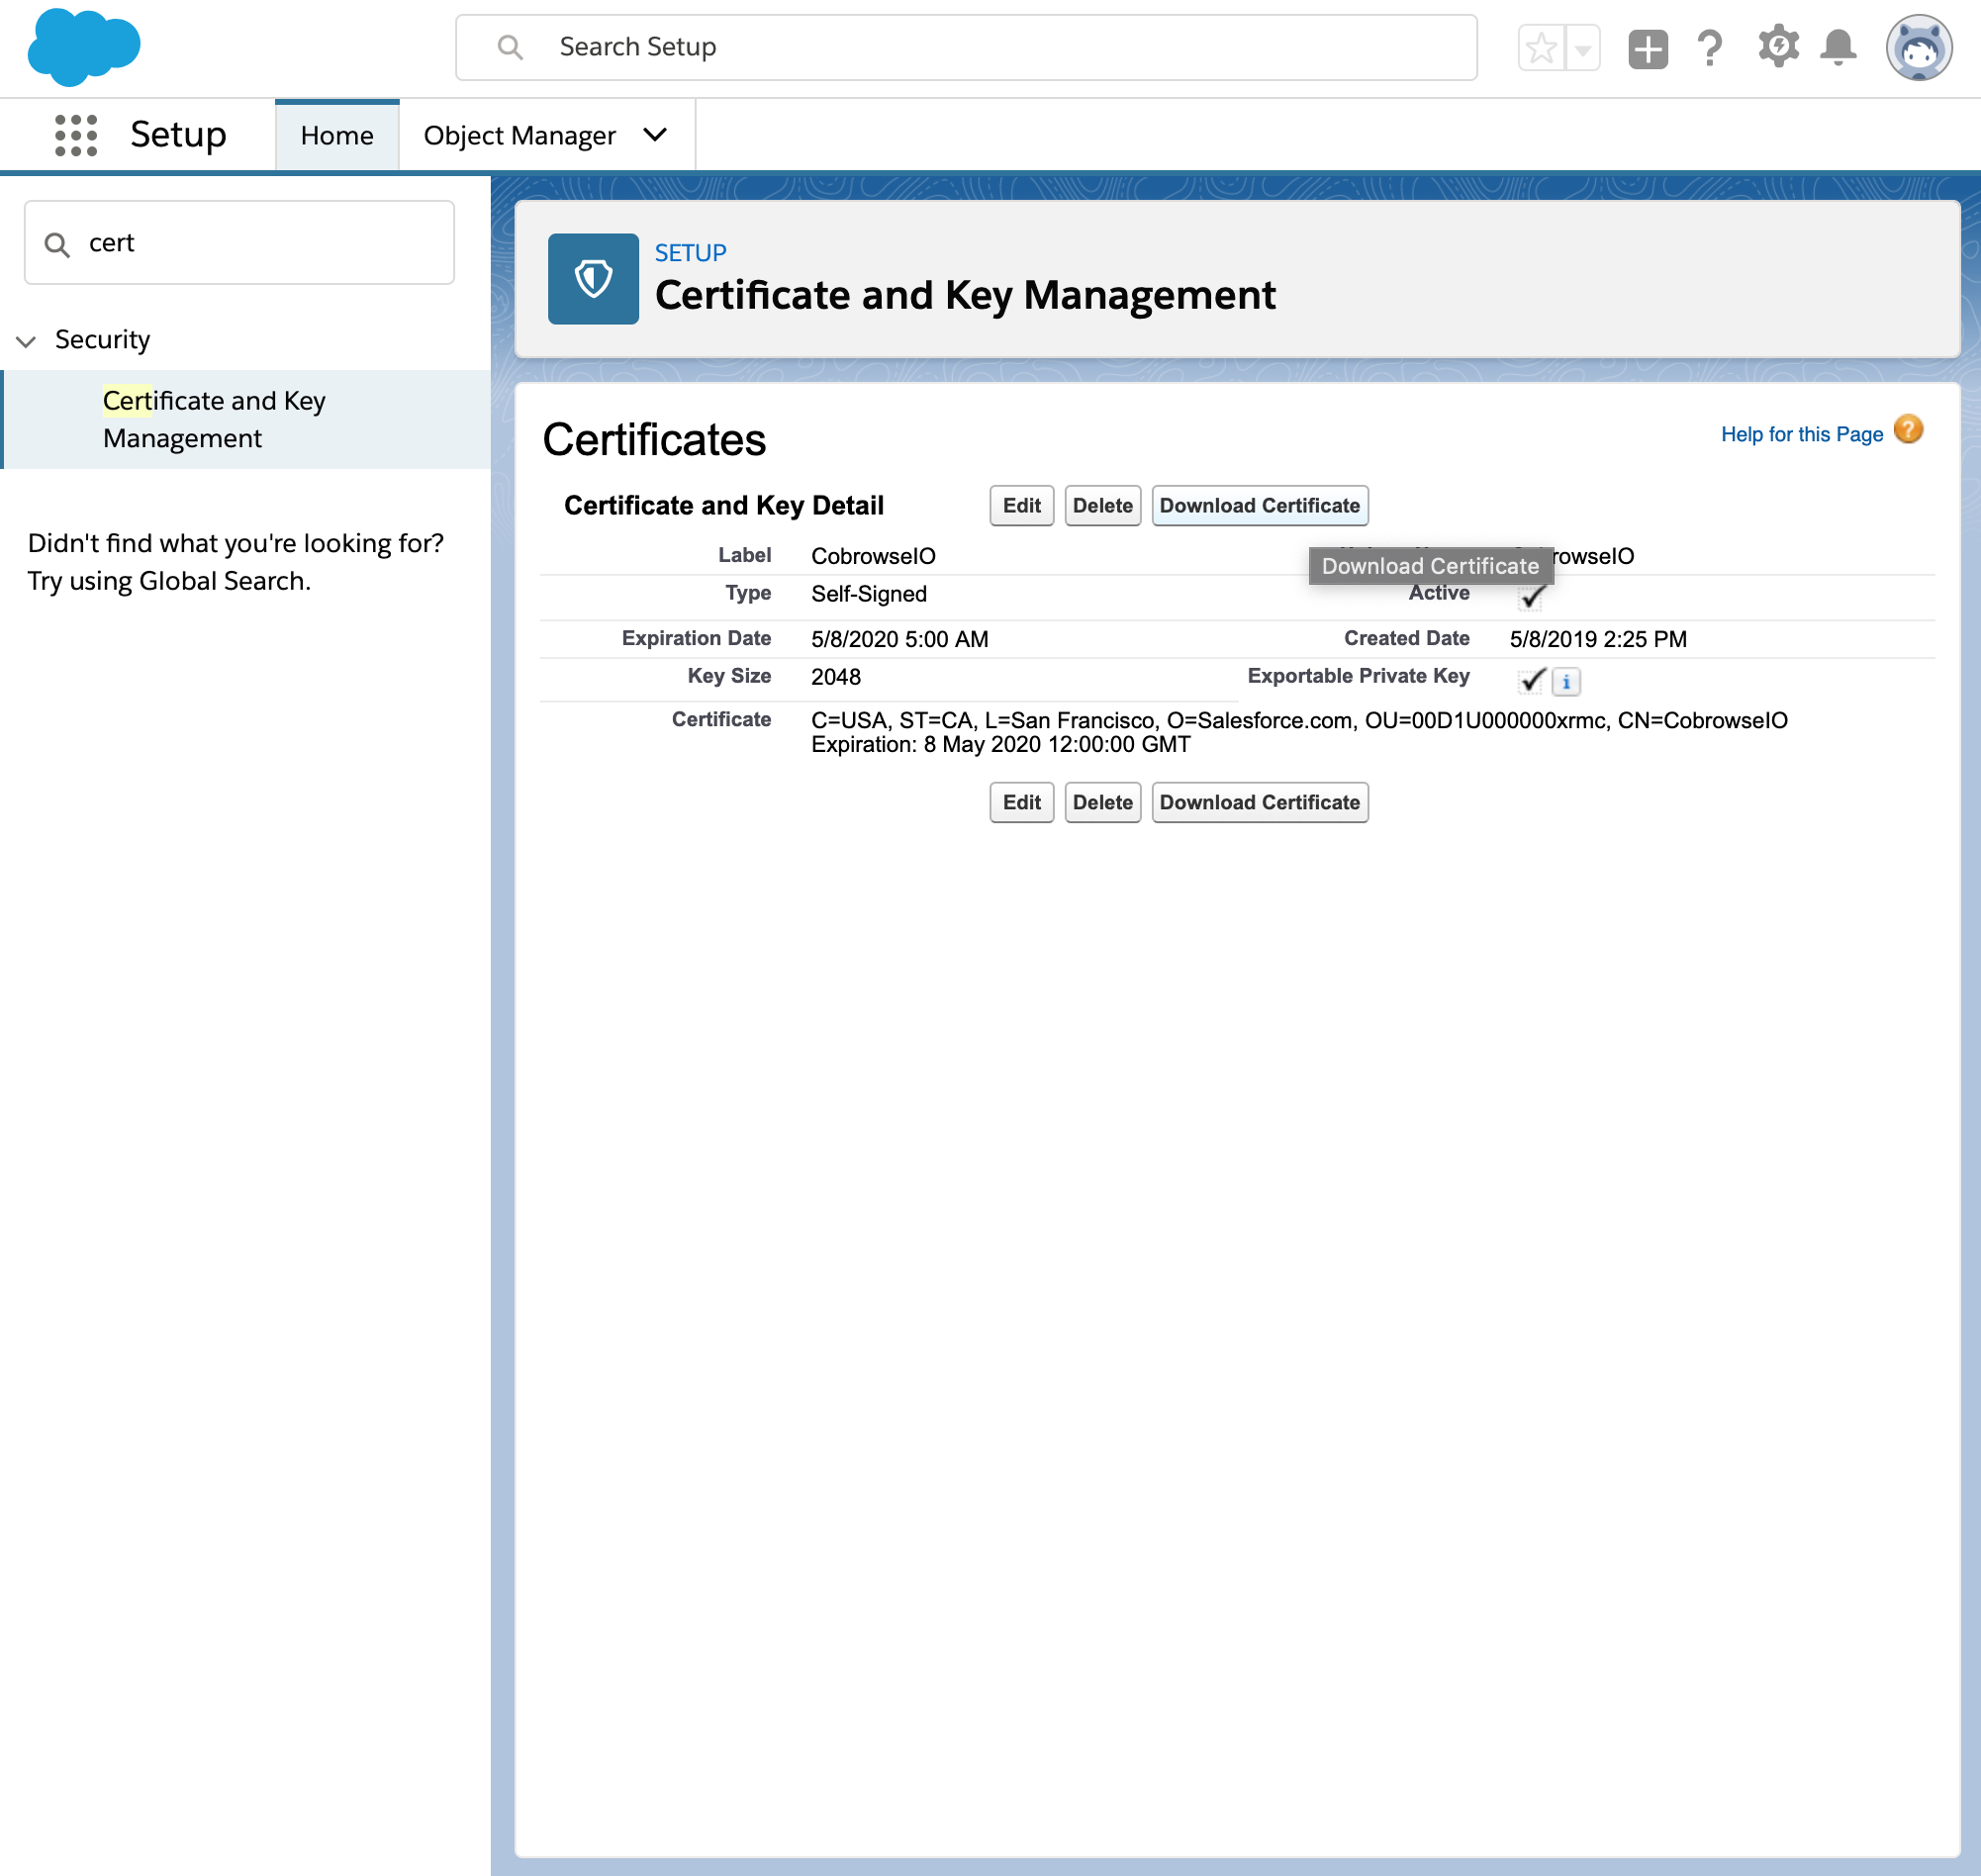Click the bottom Edit button
This screenshot has height=1876, width=1981.
pos(1021,803)
